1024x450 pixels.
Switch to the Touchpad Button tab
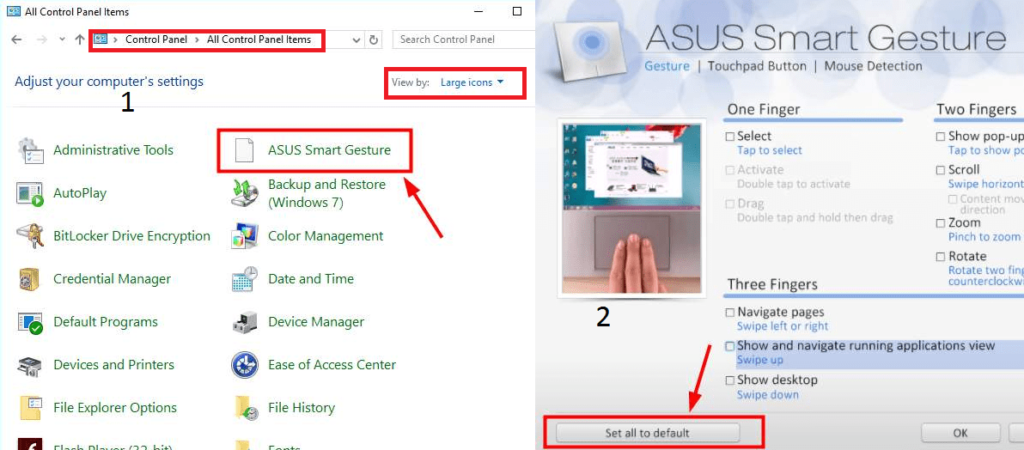point(757,66)
